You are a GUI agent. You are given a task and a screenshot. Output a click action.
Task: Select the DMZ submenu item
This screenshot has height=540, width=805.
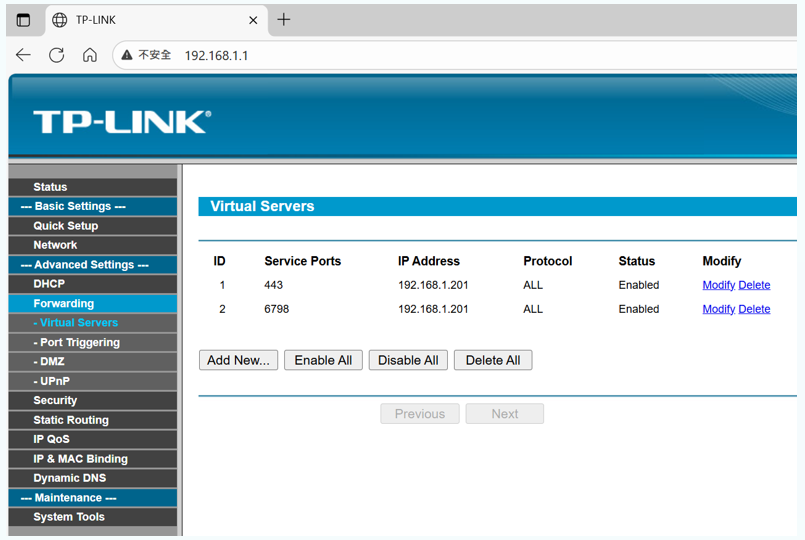coord(52,361)
